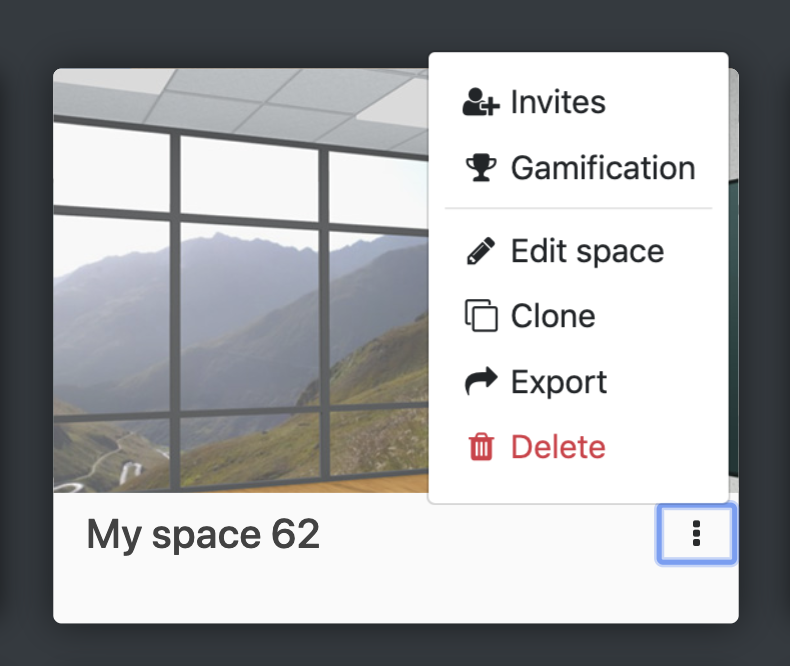Click the overlapping squares Clone icon
Image resolution: width=790 pixels, height=666 pixels.
pos(481,315)
